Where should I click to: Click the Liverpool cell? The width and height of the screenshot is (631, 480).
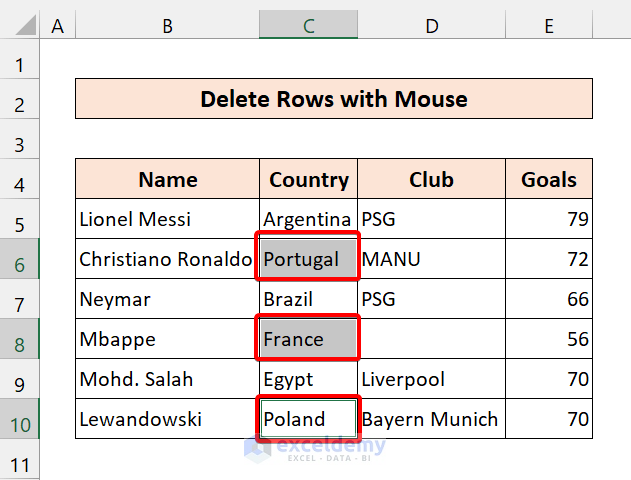(x=431, y=379)
